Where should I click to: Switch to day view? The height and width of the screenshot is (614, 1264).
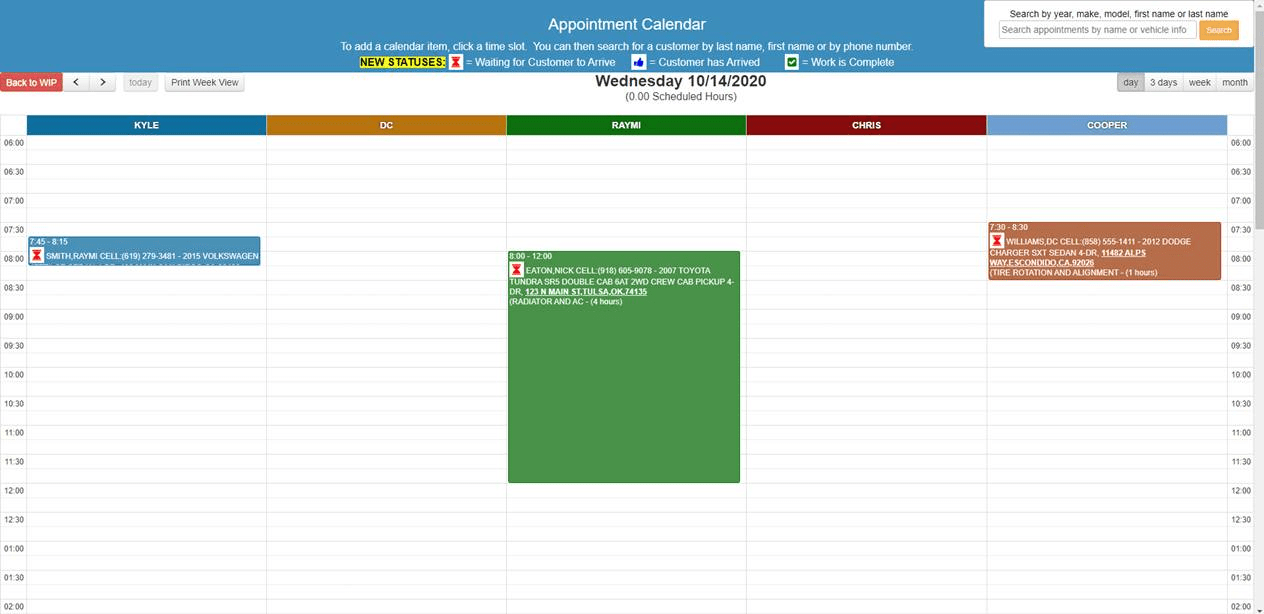pyautogui.click(x=1131, y=82)
